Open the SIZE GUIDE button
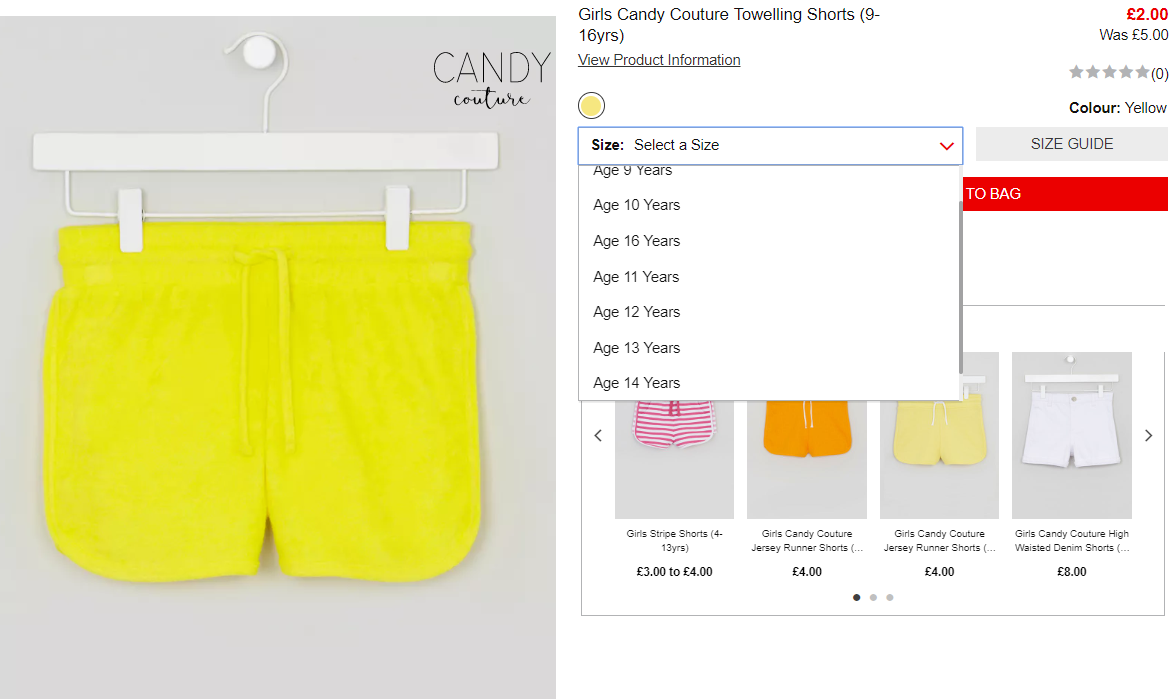Viewport: 1171px width, 699px height. tap(1072, 144)
